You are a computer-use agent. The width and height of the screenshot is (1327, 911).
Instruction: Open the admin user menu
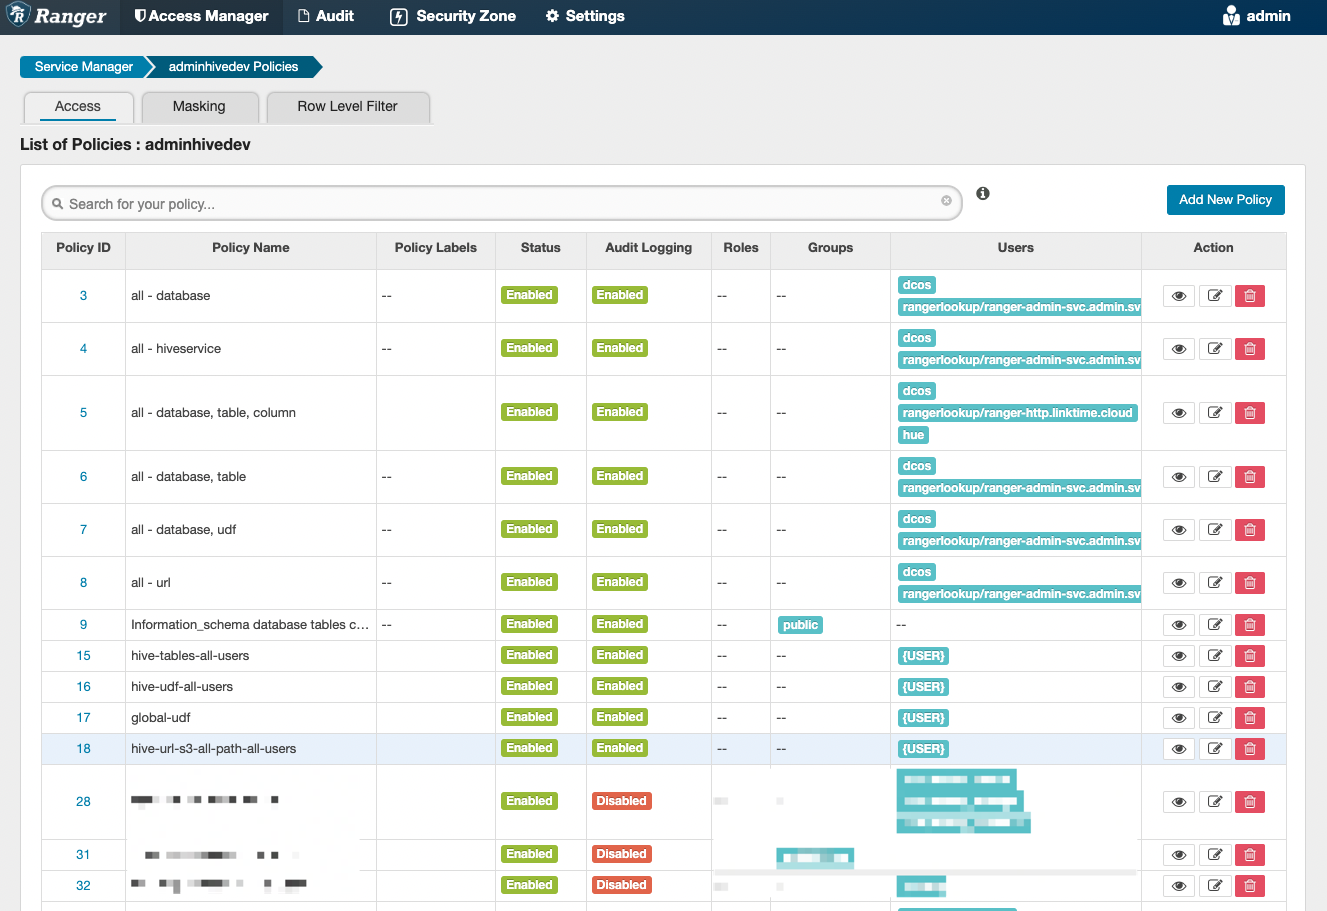pos(1257,16)
